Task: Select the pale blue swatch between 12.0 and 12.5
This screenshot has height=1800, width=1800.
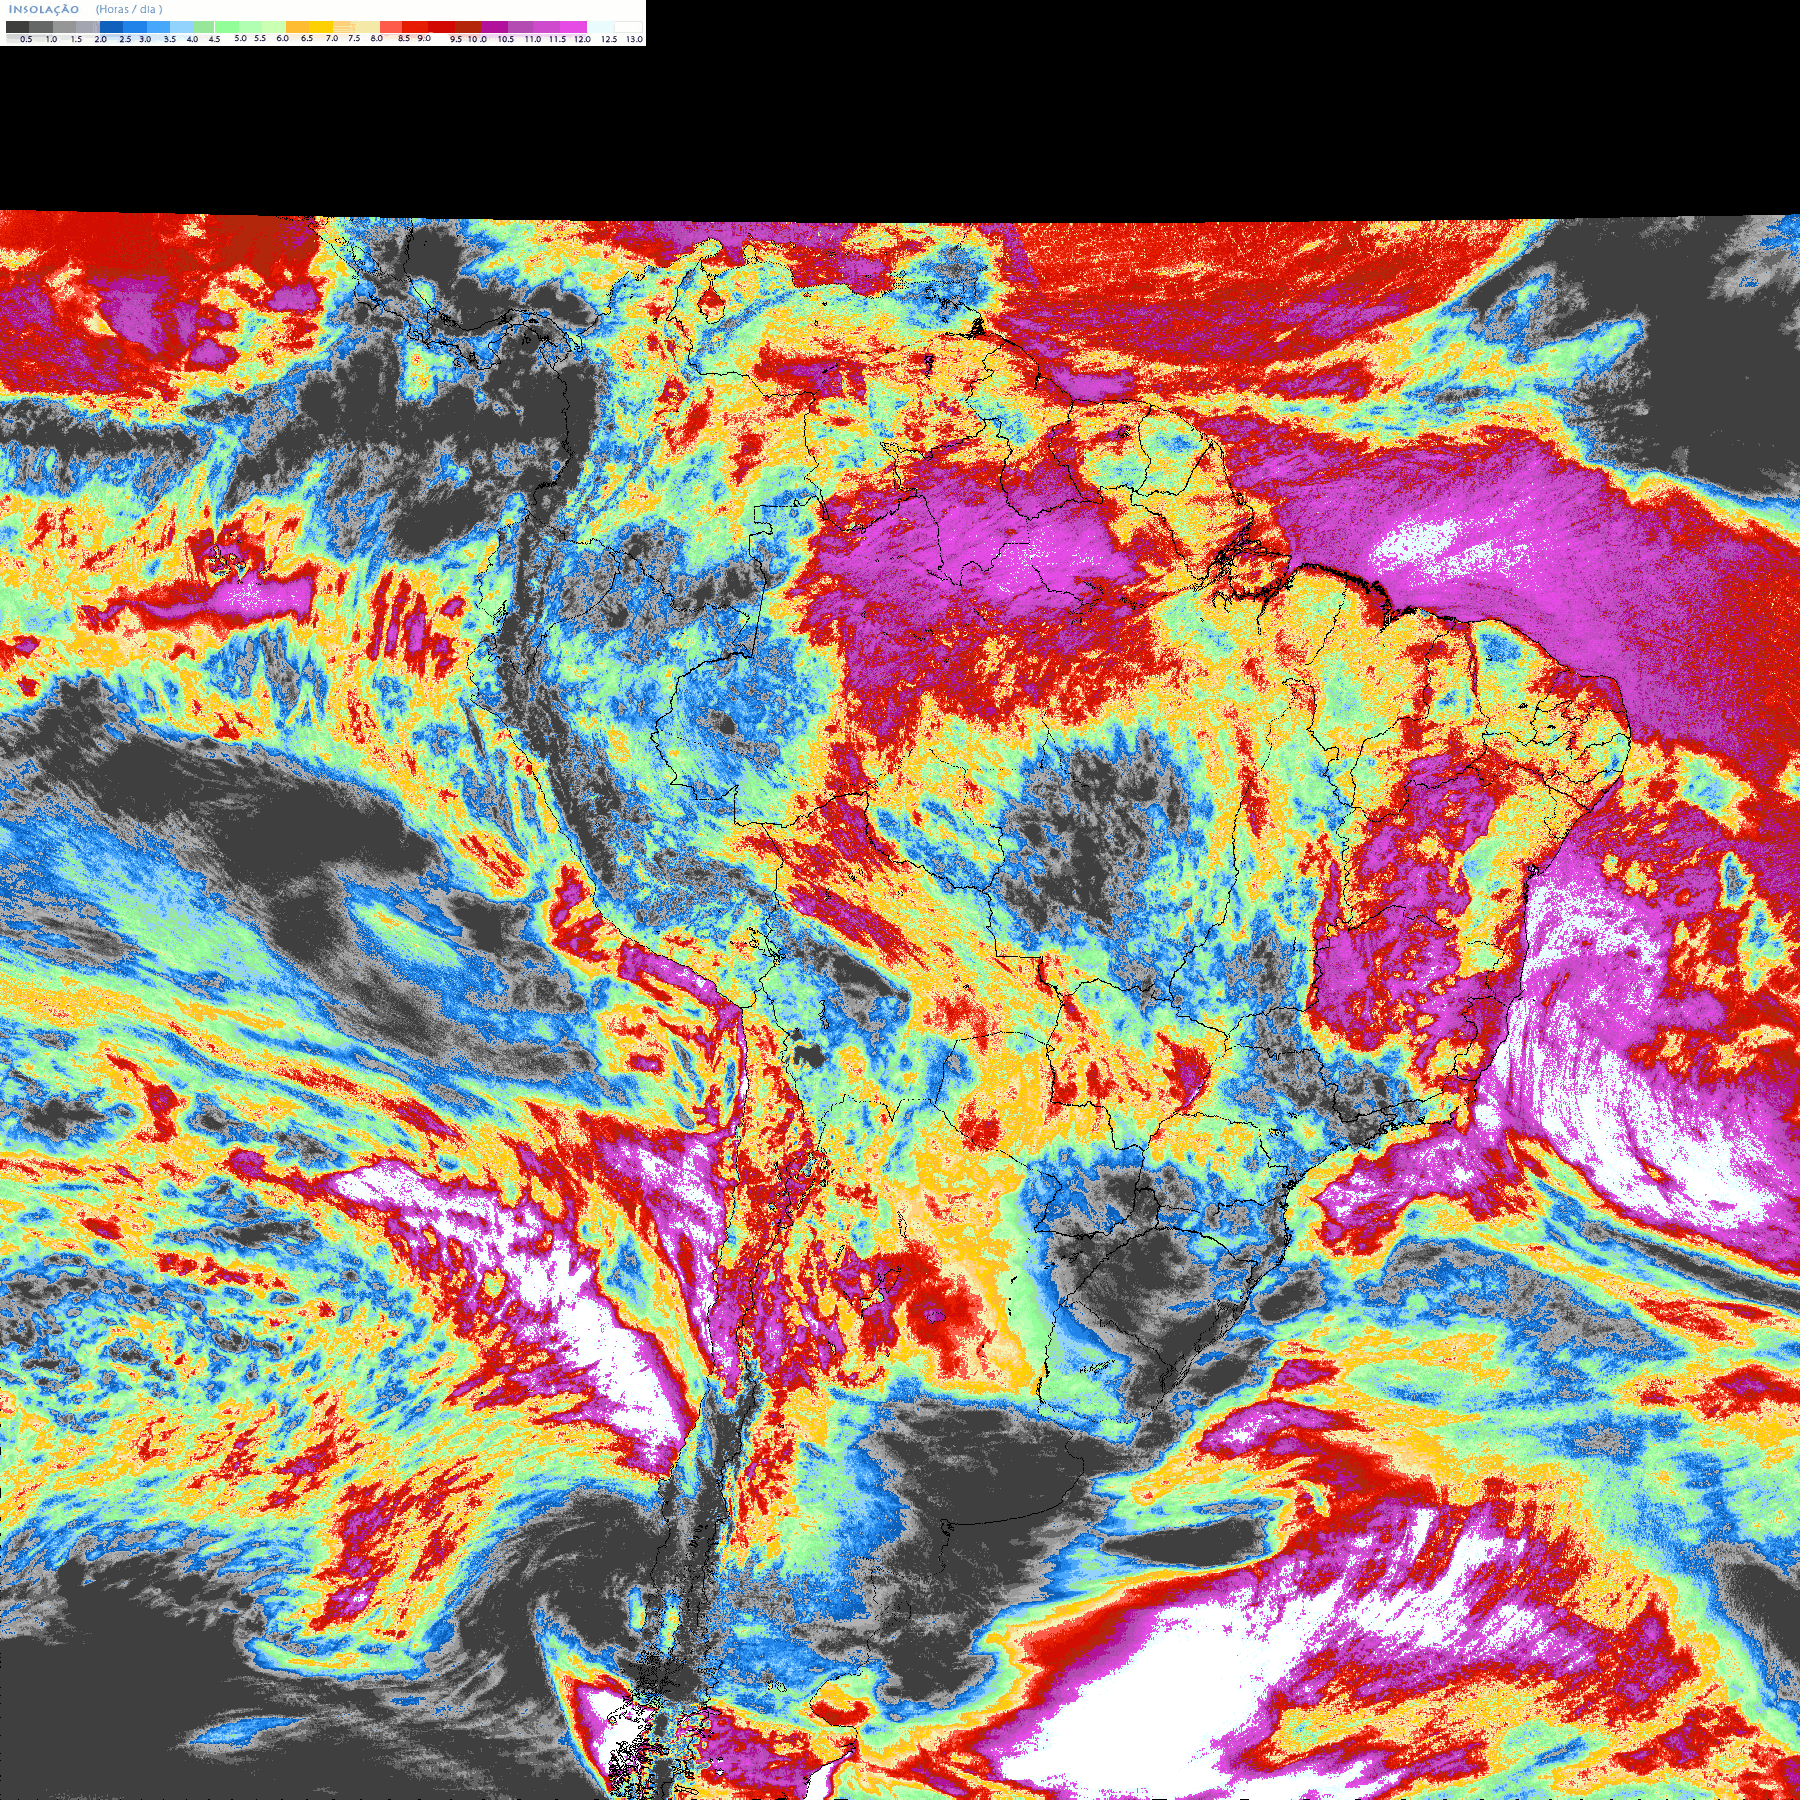Action: 601,27
